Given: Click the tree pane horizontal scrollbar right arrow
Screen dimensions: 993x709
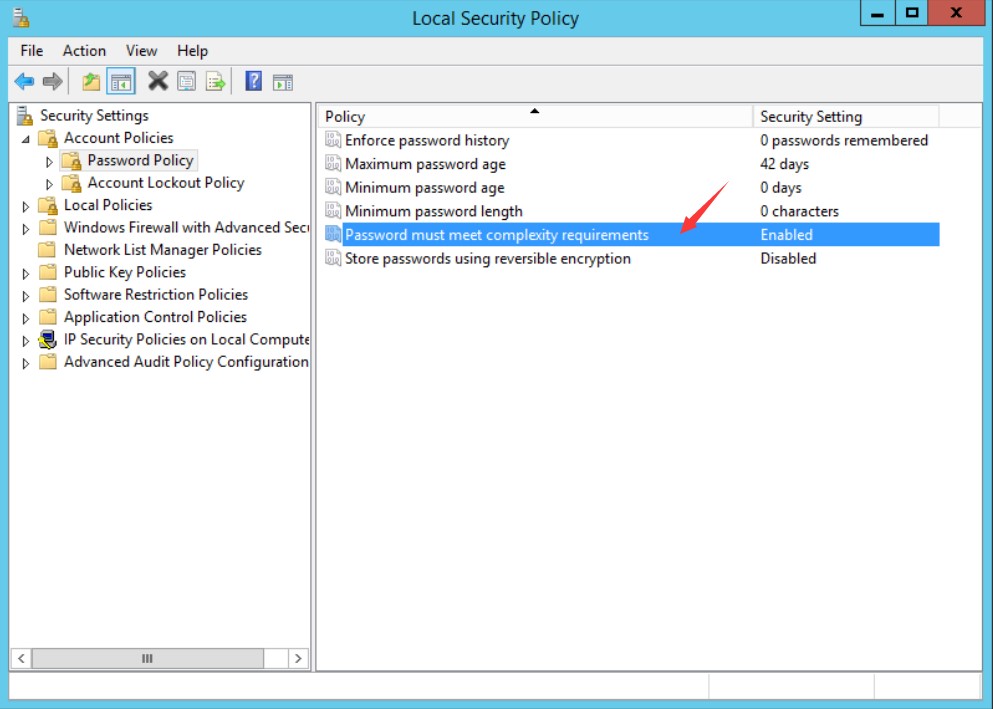Looking at the screenshot, I should [297, 658].
